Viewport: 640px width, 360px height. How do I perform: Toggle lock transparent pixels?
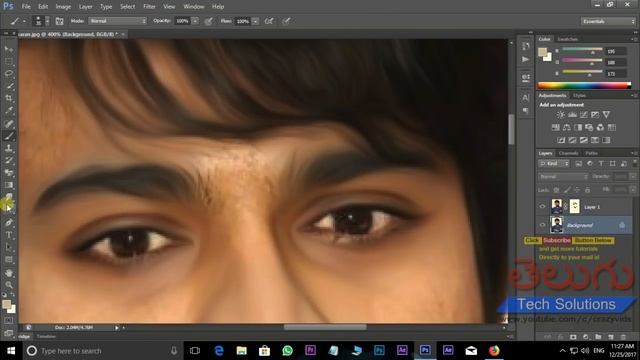pos(556,190)
